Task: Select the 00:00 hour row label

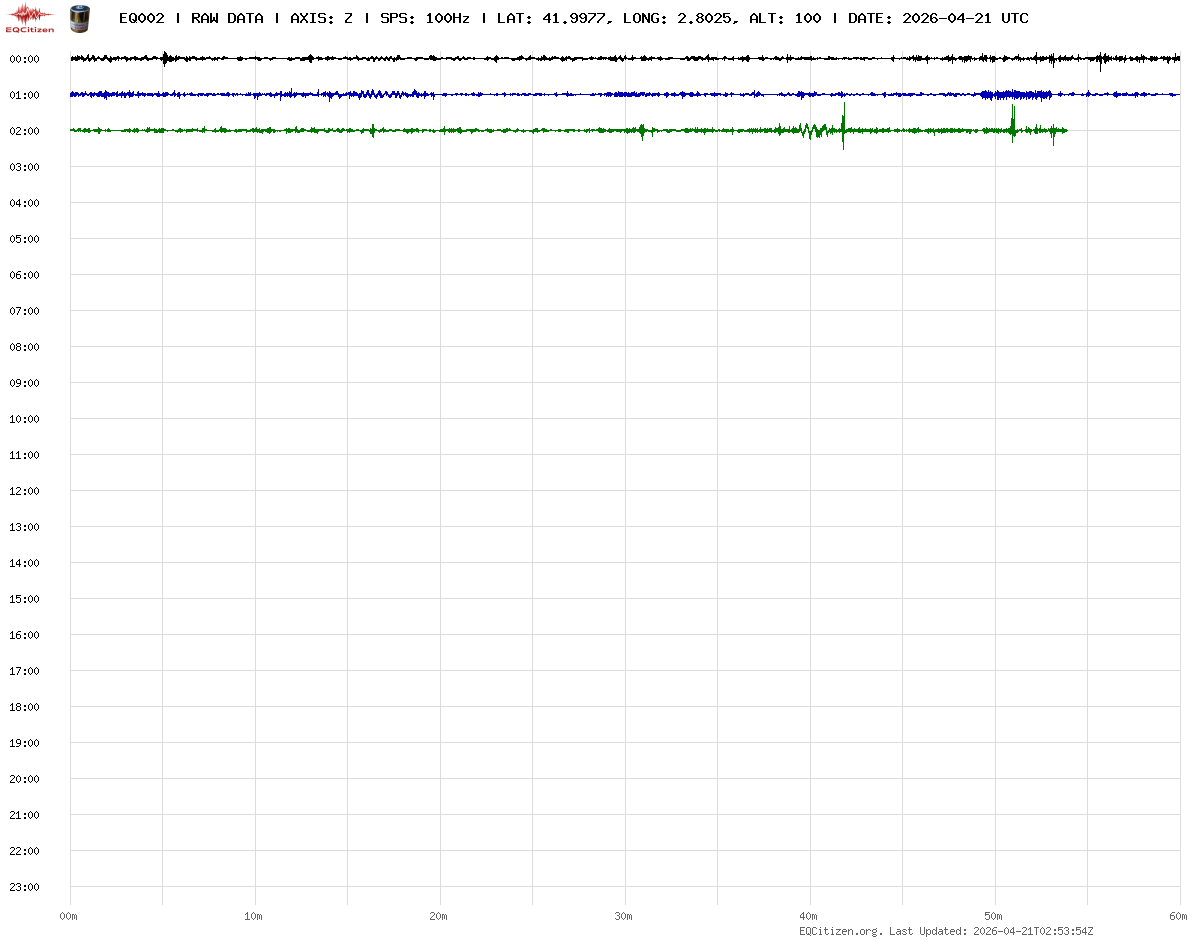Action: [24, 59]
